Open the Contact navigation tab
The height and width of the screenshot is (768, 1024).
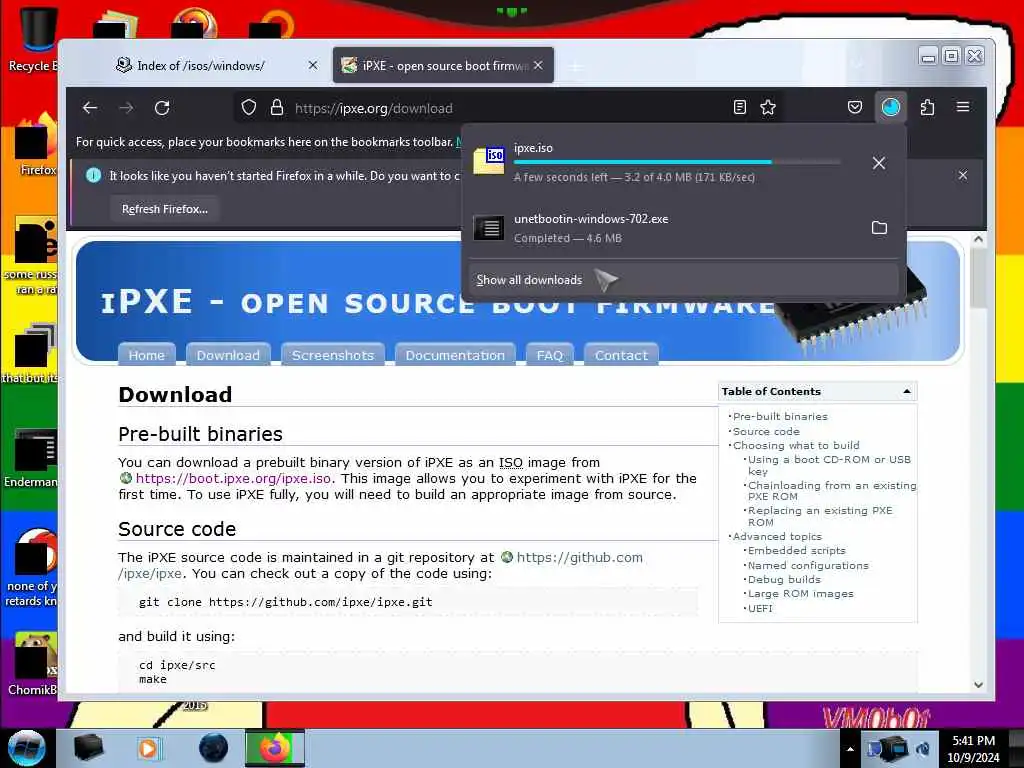[621, 355]
